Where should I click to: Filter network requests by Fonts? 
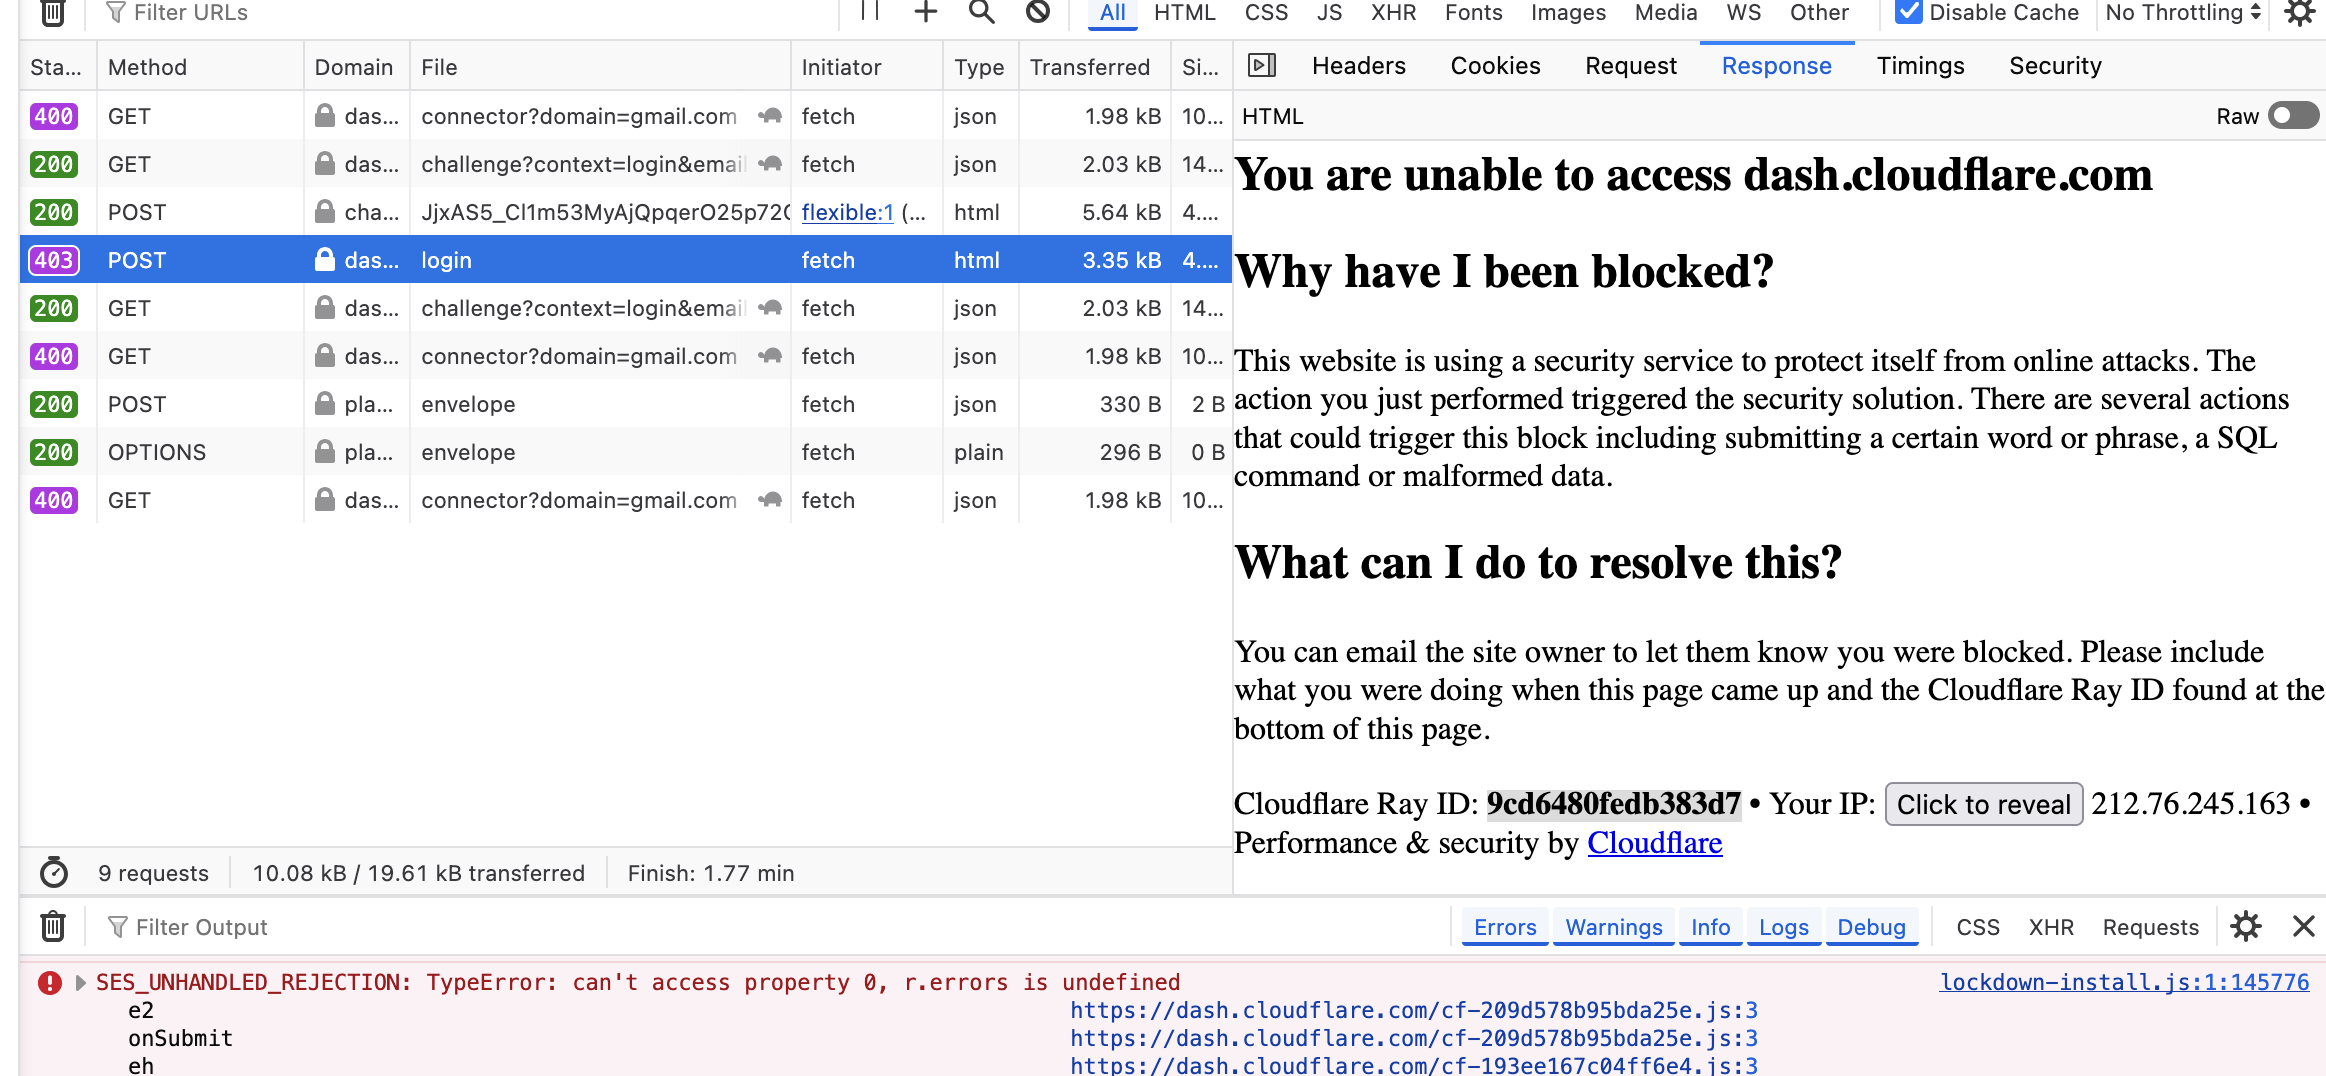click(x=1474, y=12)
